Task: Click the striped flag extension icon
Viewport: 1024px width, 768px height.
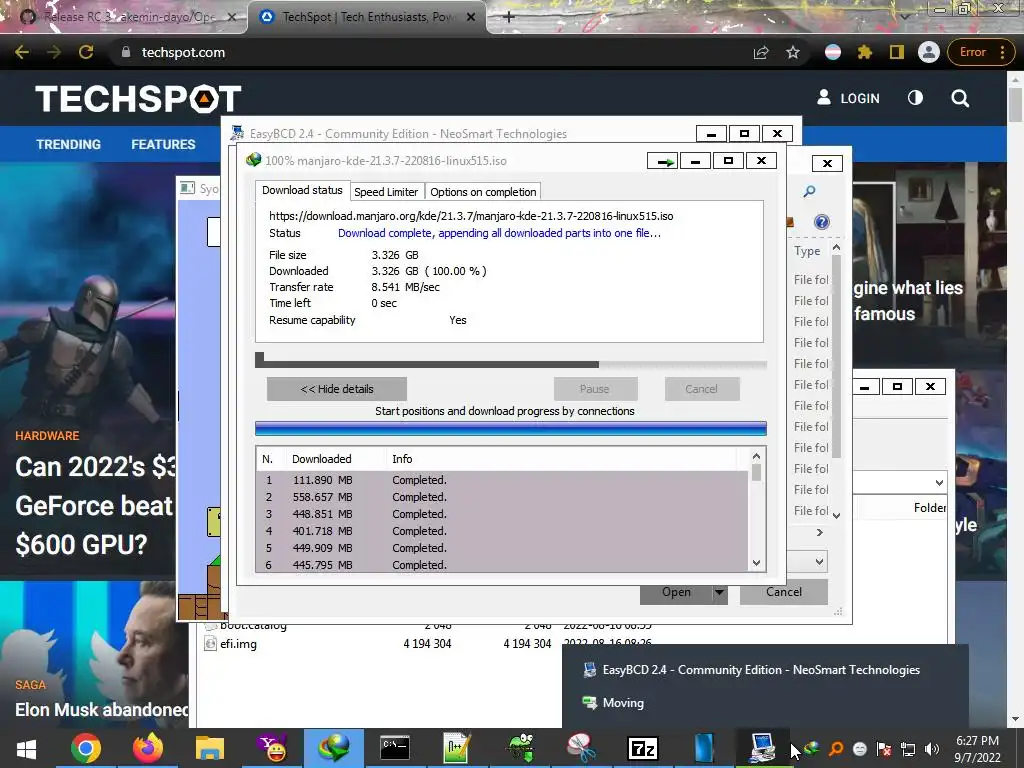Action: click(x=833, y=52)
